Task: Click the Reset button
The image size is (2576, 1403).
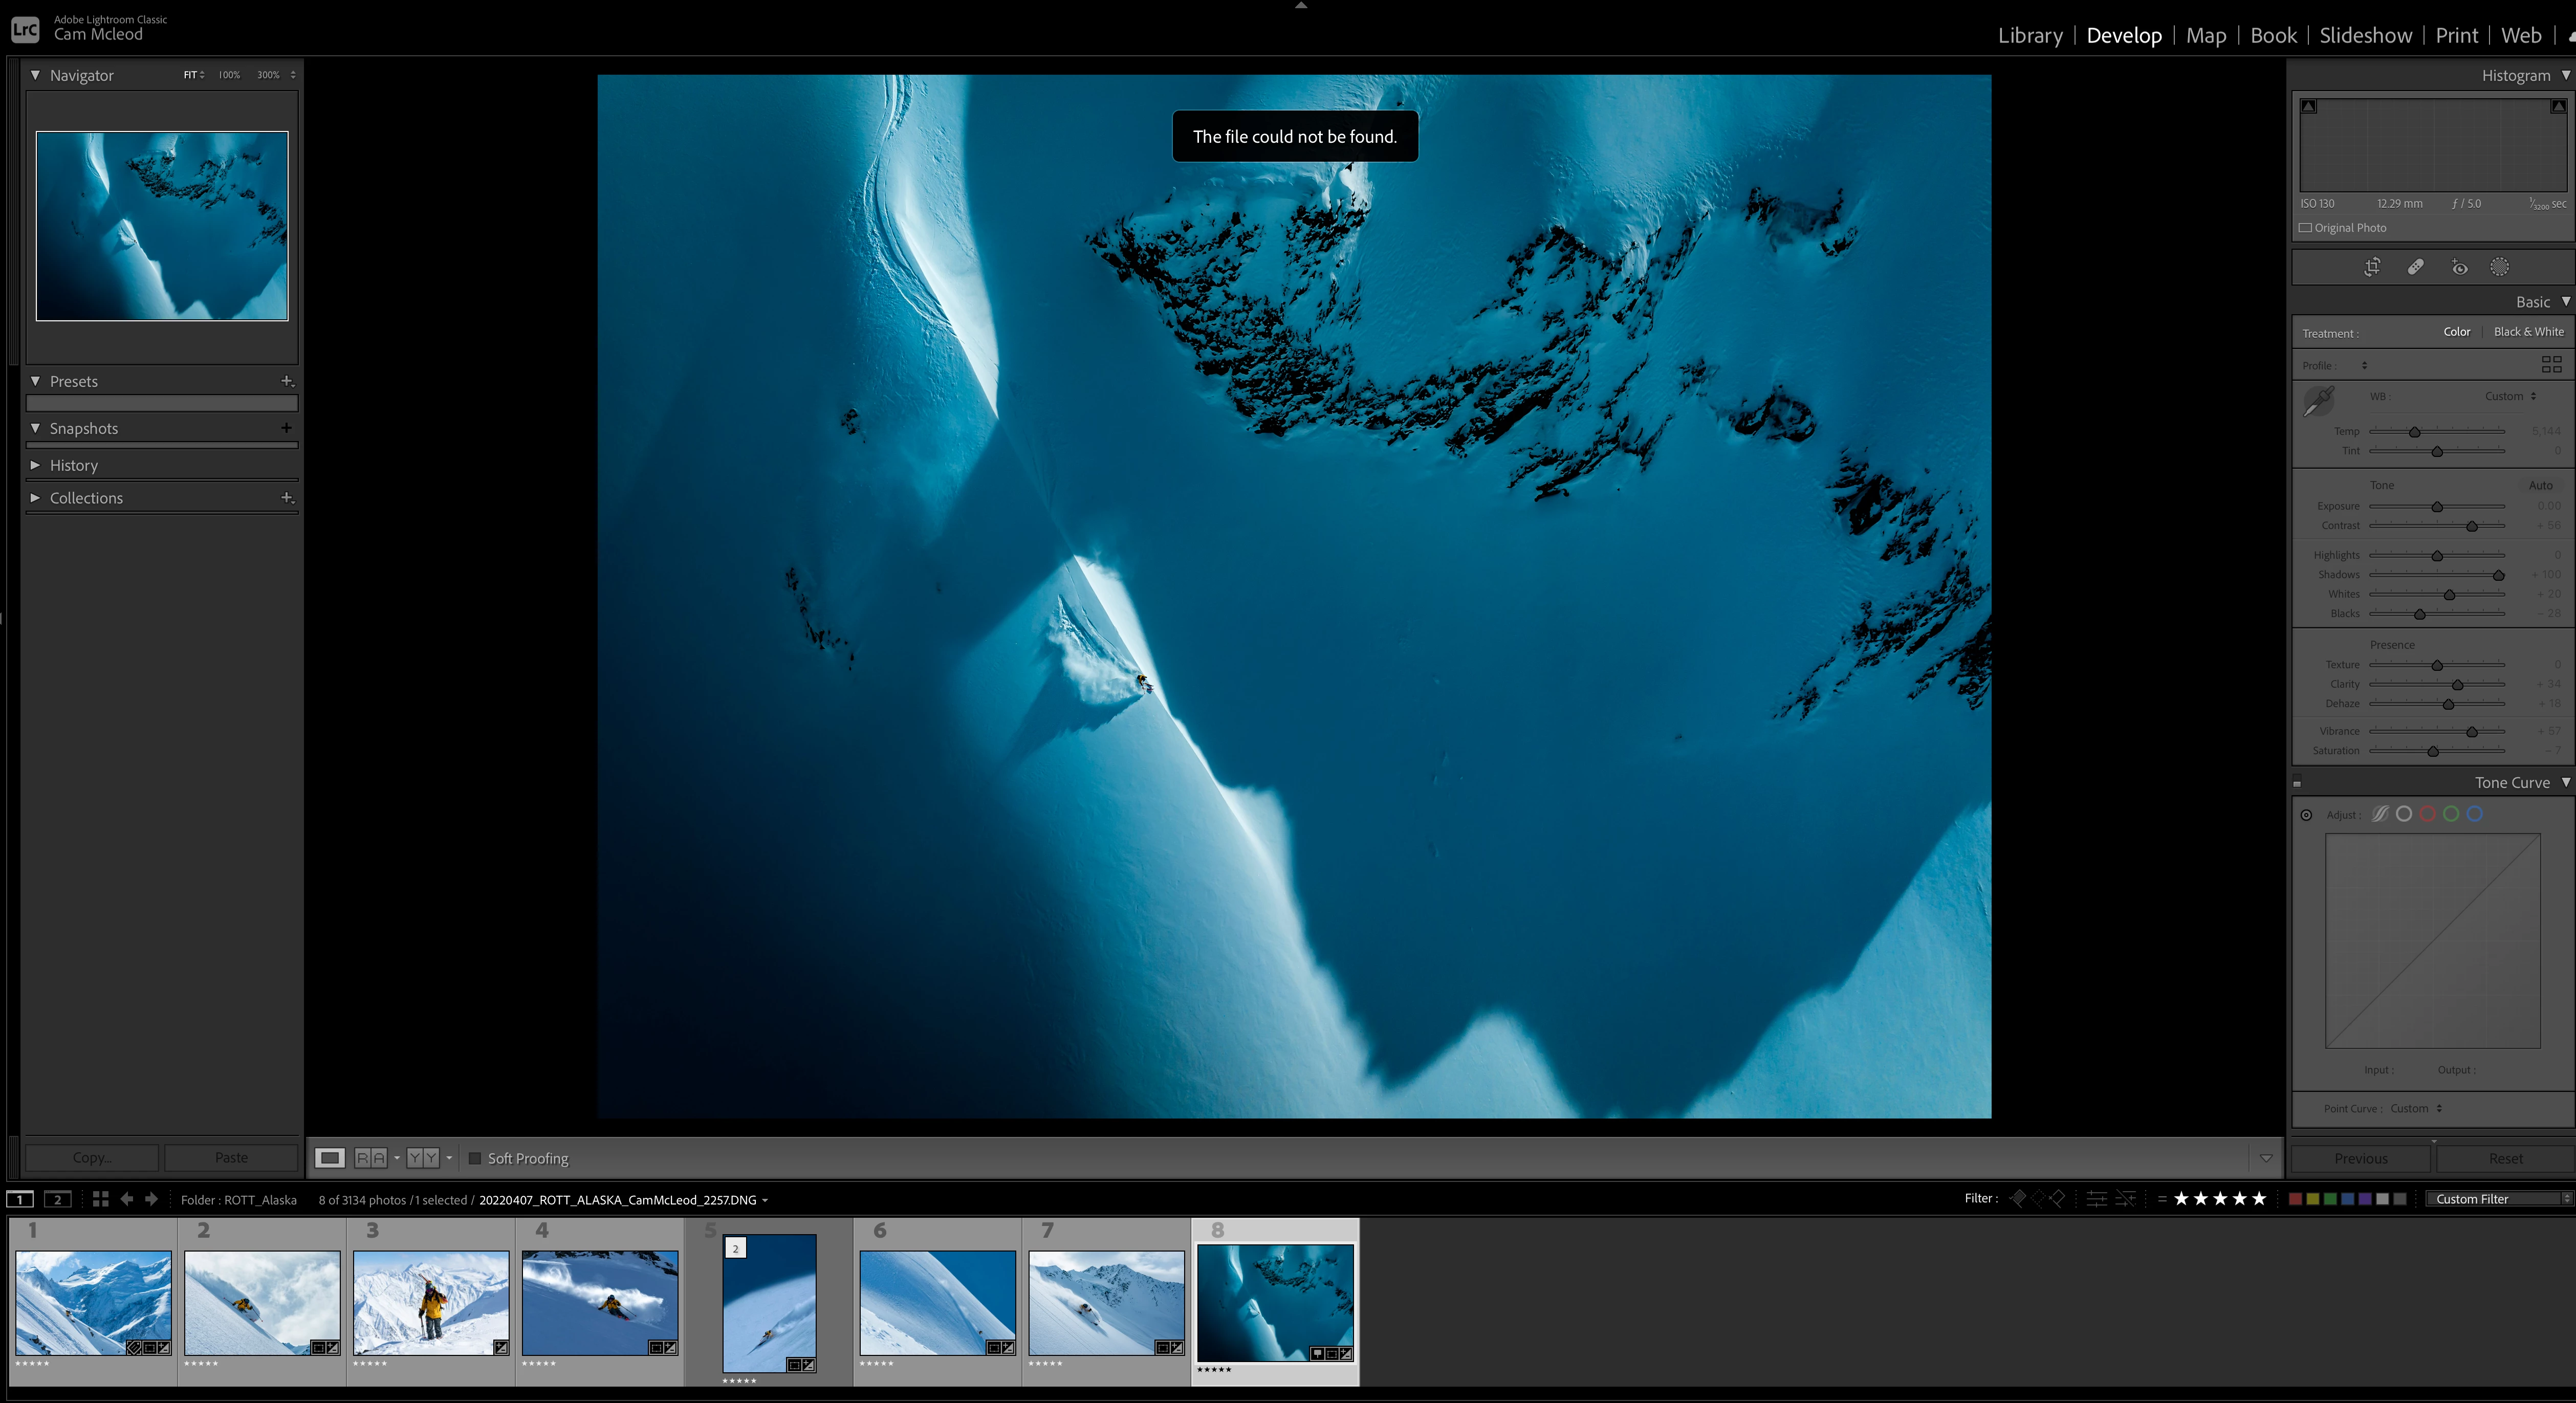Action: click(2505, 1158)
